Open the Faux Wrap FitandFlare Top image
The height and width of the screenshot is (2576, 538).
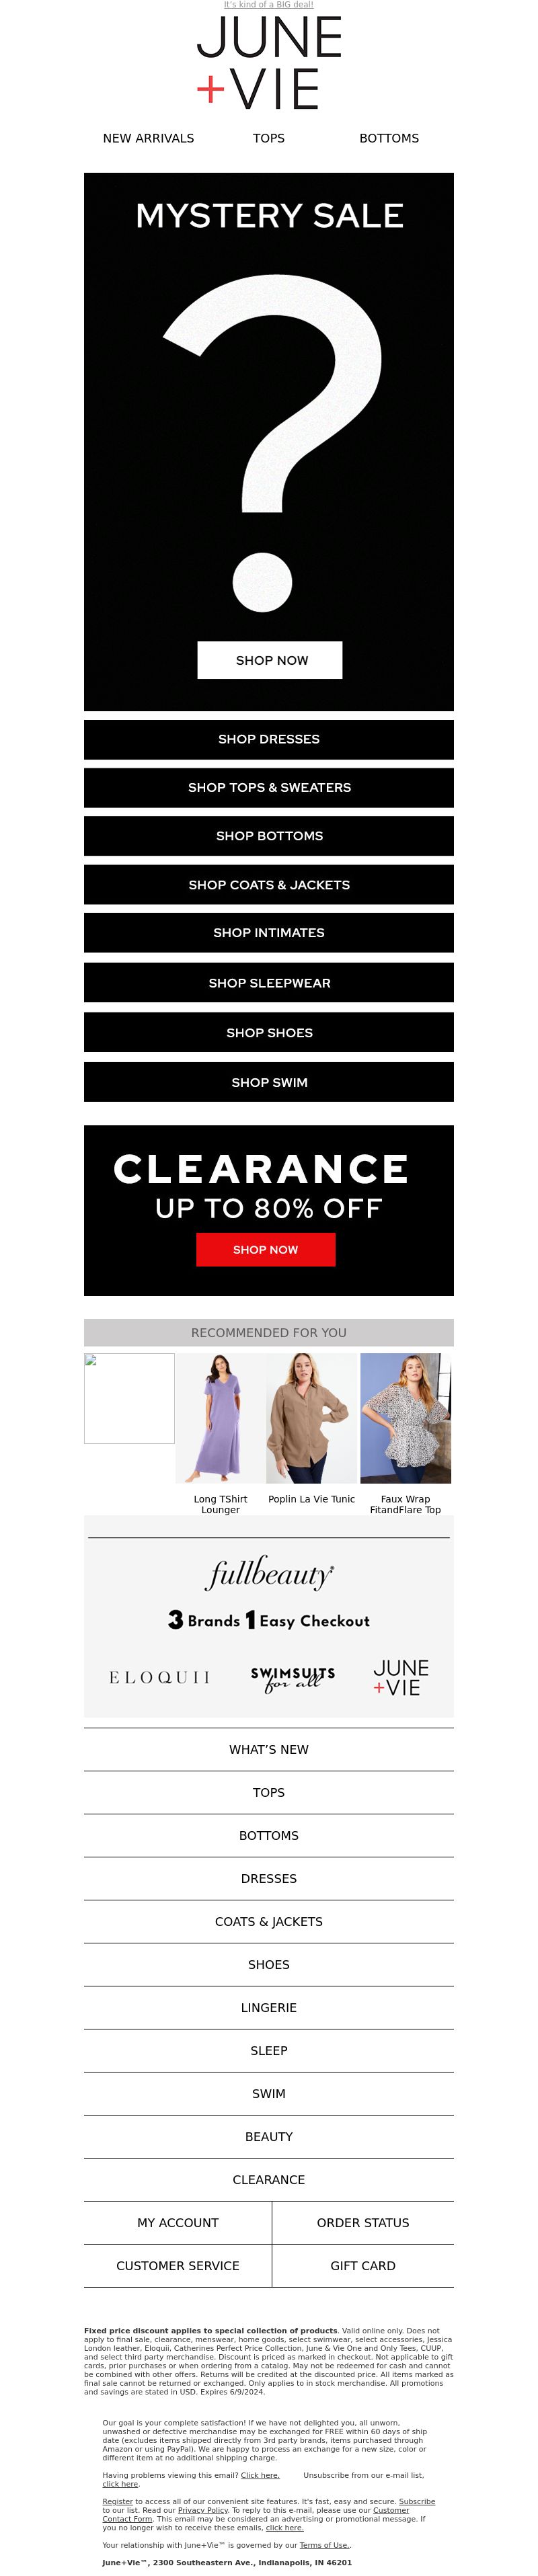(x=405, y=1417)
